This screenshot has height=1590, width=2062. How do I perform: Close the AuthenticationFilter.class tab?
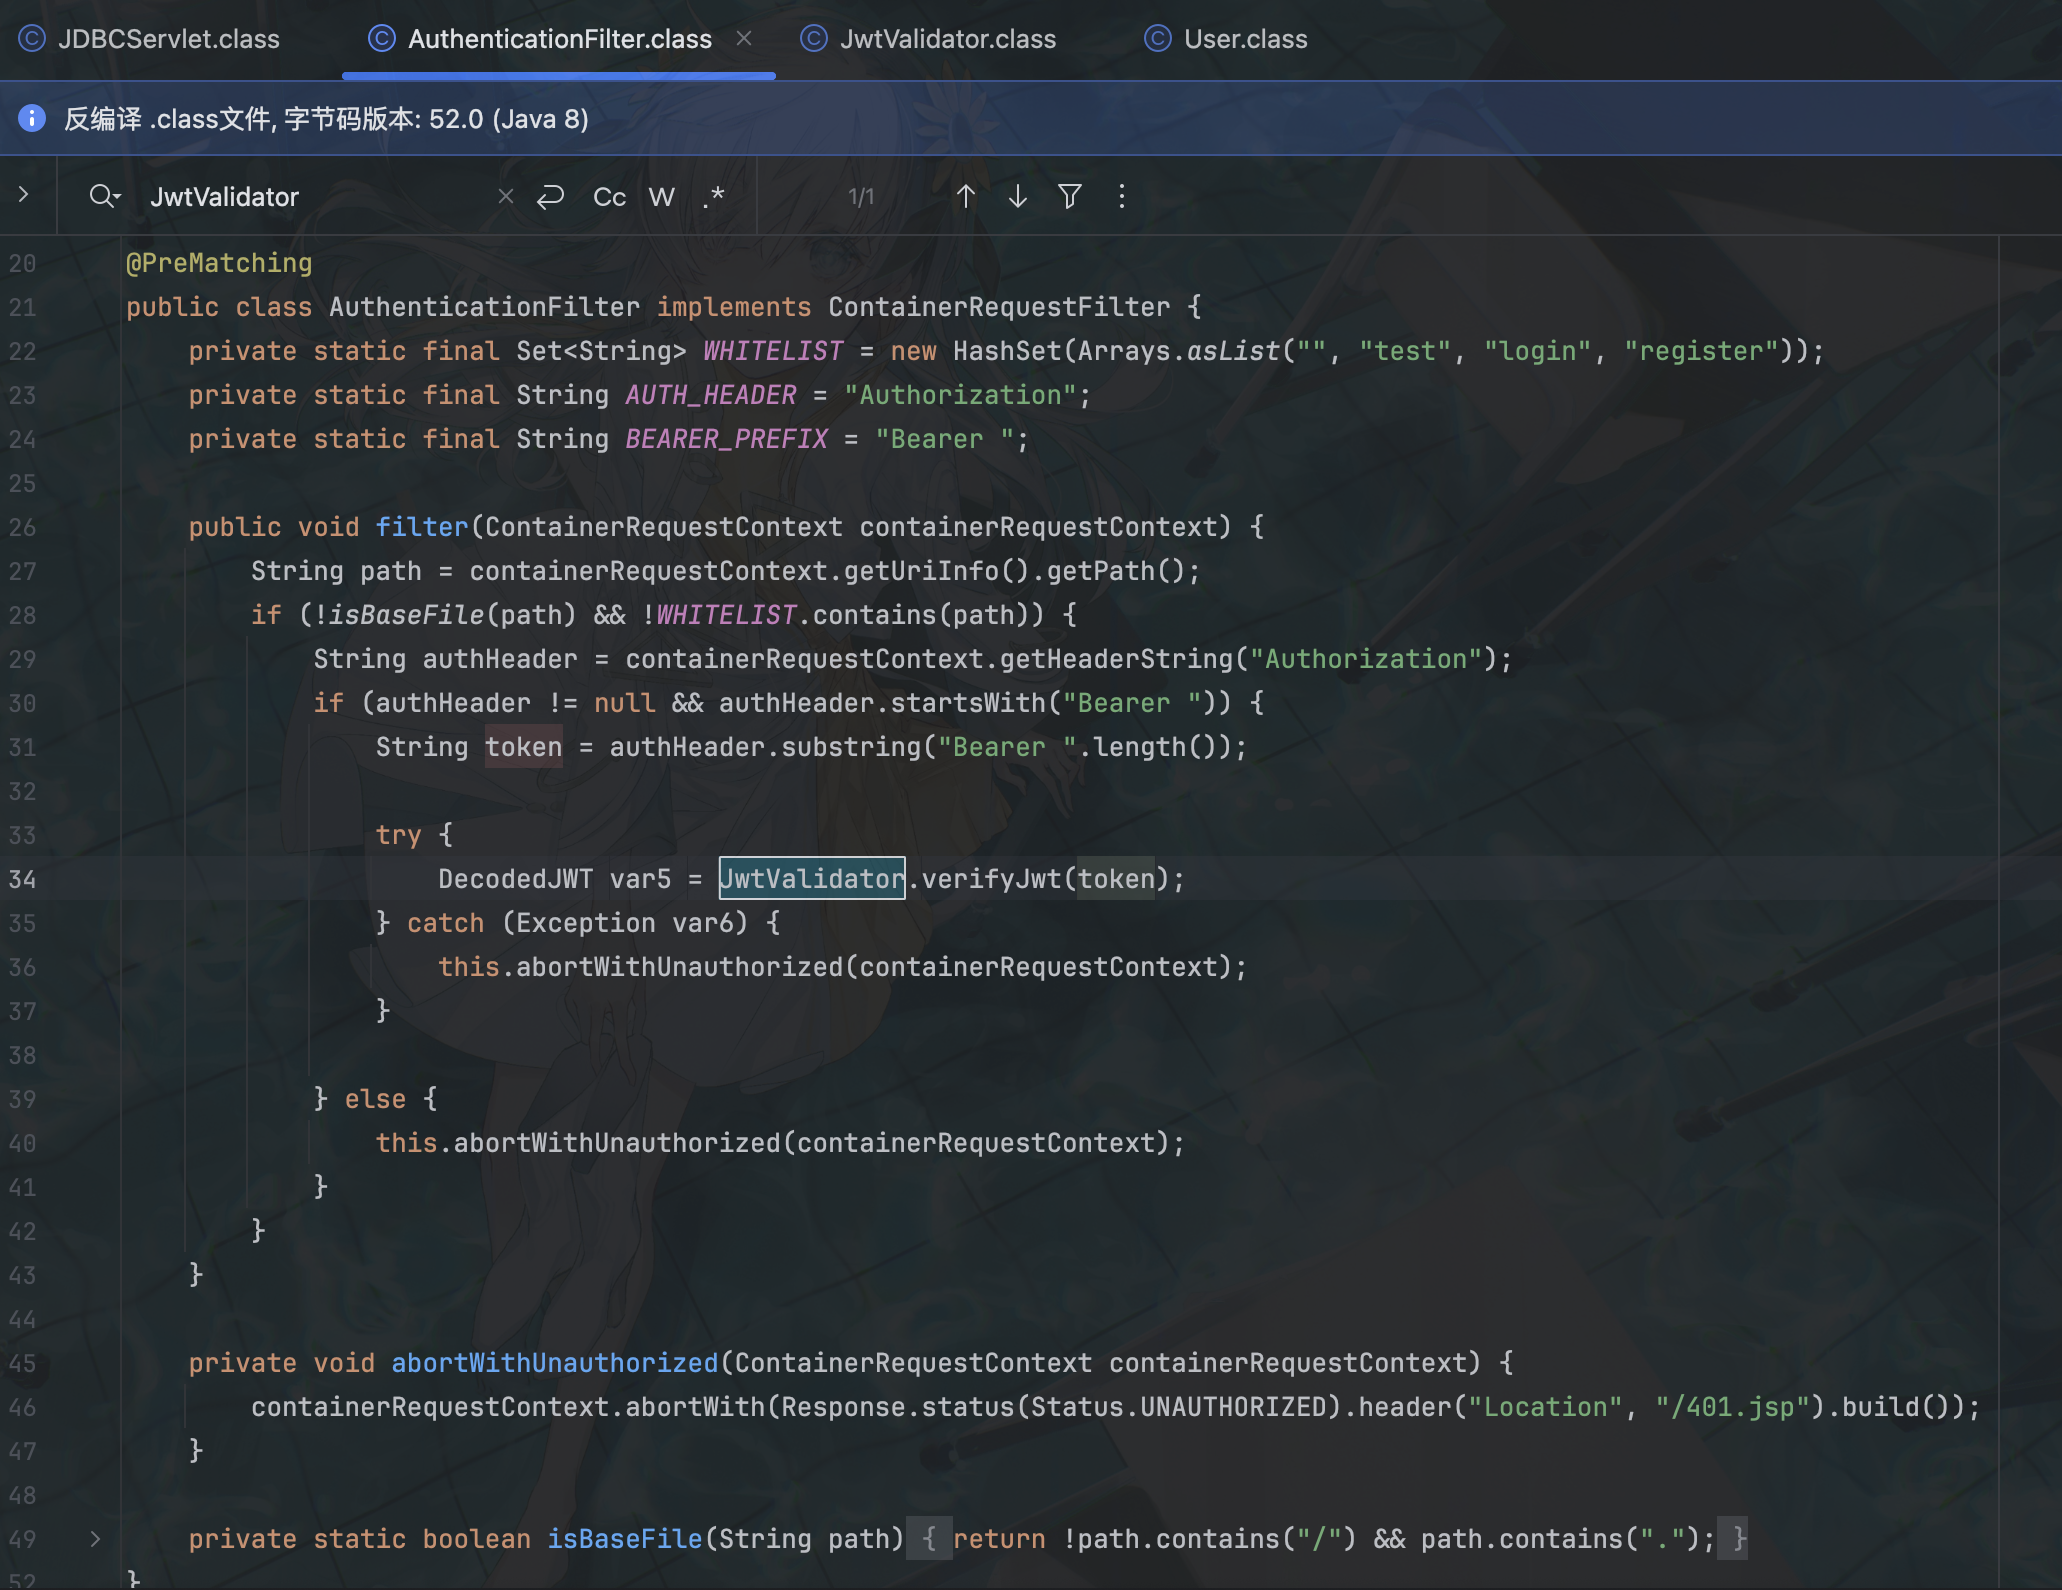(744, 39)
